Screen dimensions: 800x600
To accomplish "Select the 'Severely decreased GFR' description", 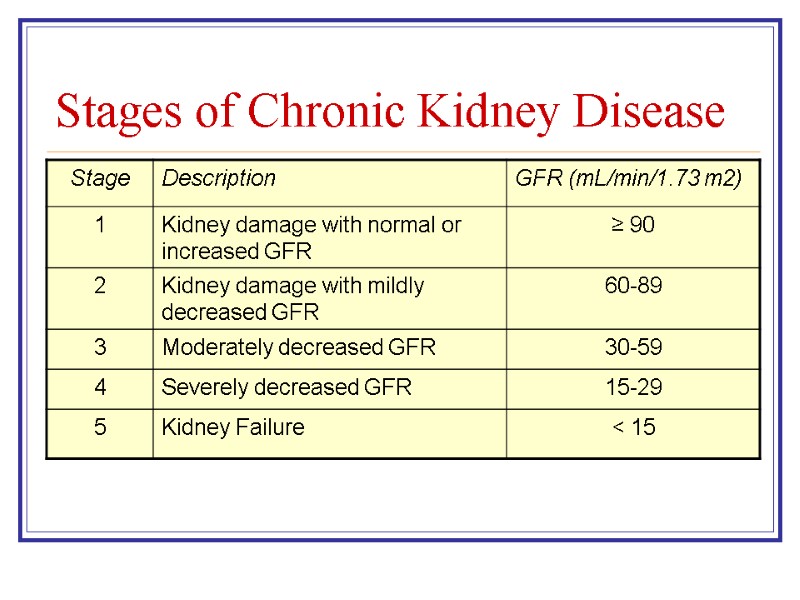I will [287, 388].
